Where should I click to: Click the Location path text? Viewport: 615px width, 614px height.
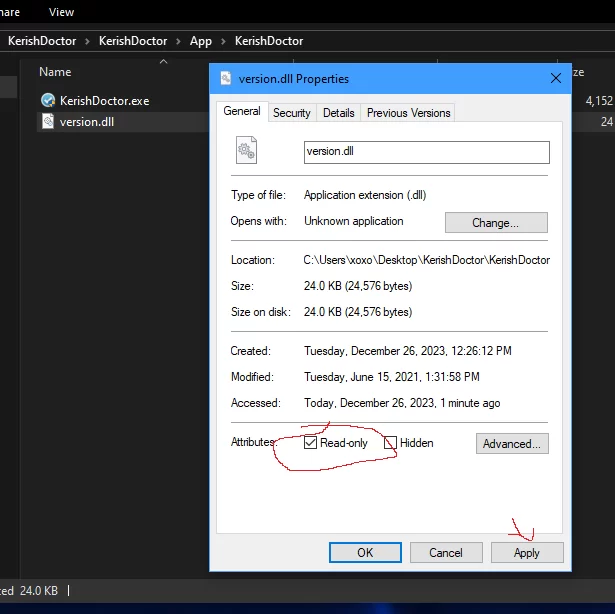[426, 260]
